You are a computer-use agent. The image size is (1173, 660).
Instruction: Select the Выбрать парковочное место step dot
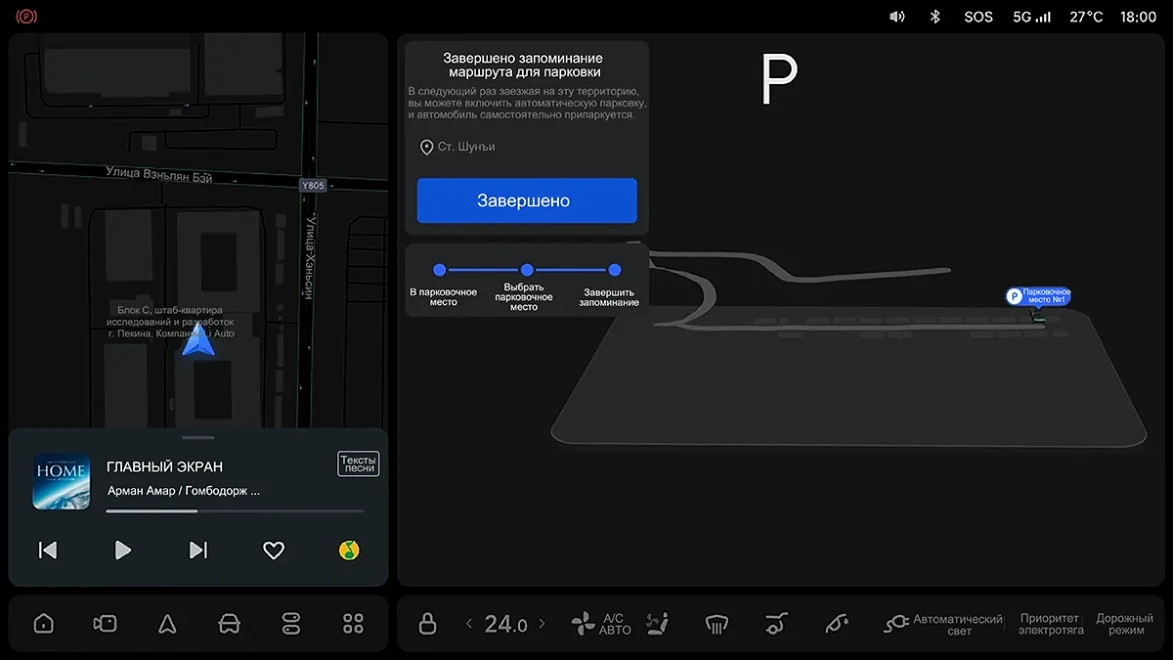point(527,269)
